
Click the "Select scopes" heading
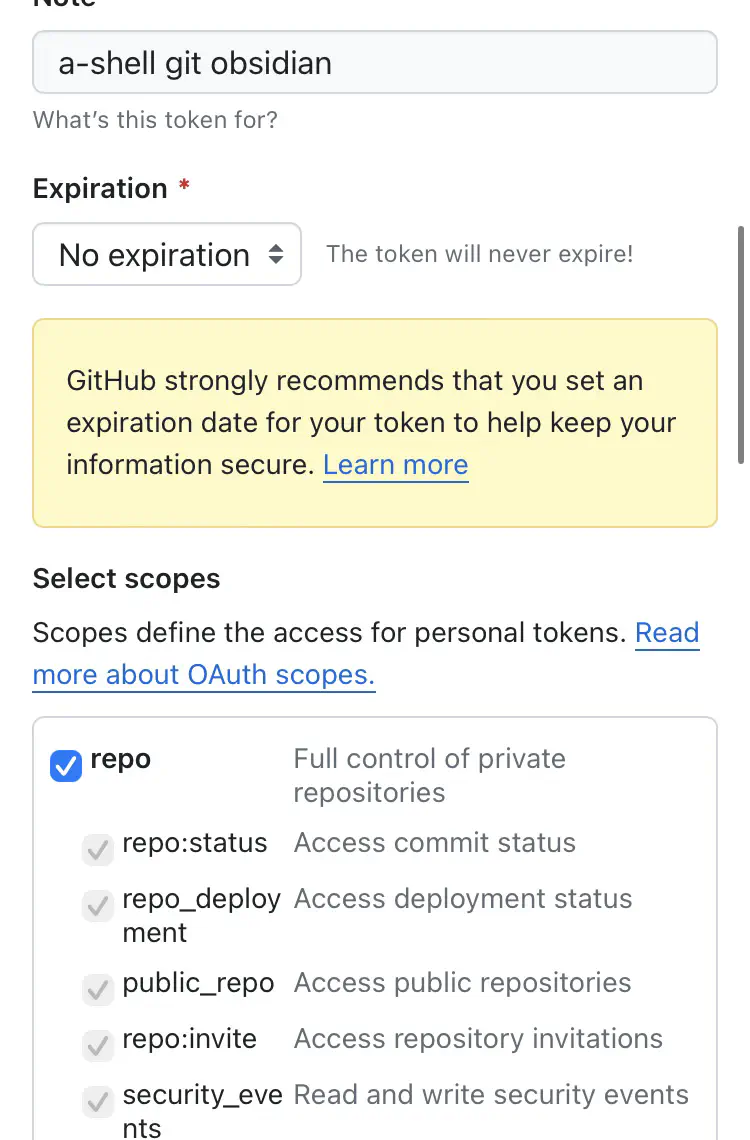pyautogui.click(x=126, y=579)
